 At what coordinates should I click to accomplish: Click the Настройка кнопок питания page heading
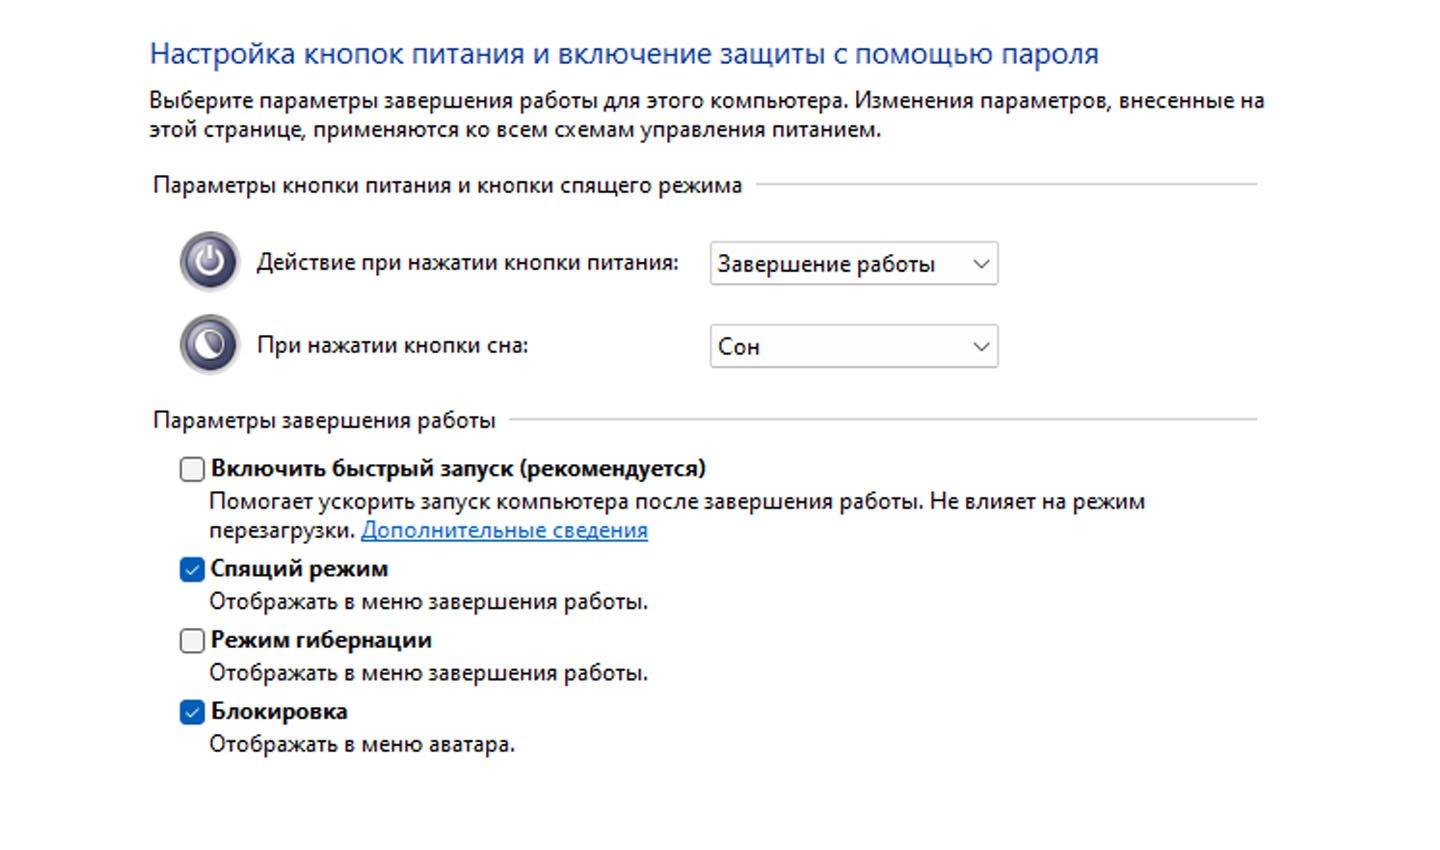tap(624, 54)
